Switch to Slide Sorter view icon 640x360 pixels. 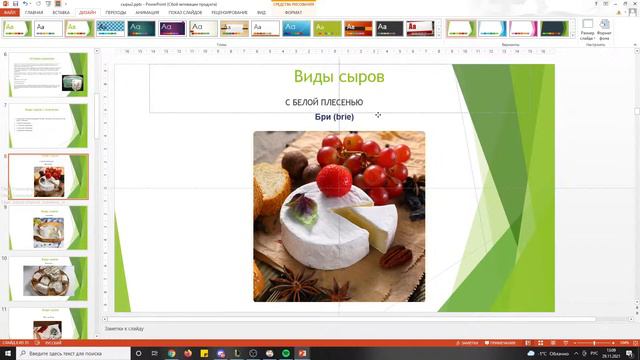pyautogui.click(x=540, y=343)
